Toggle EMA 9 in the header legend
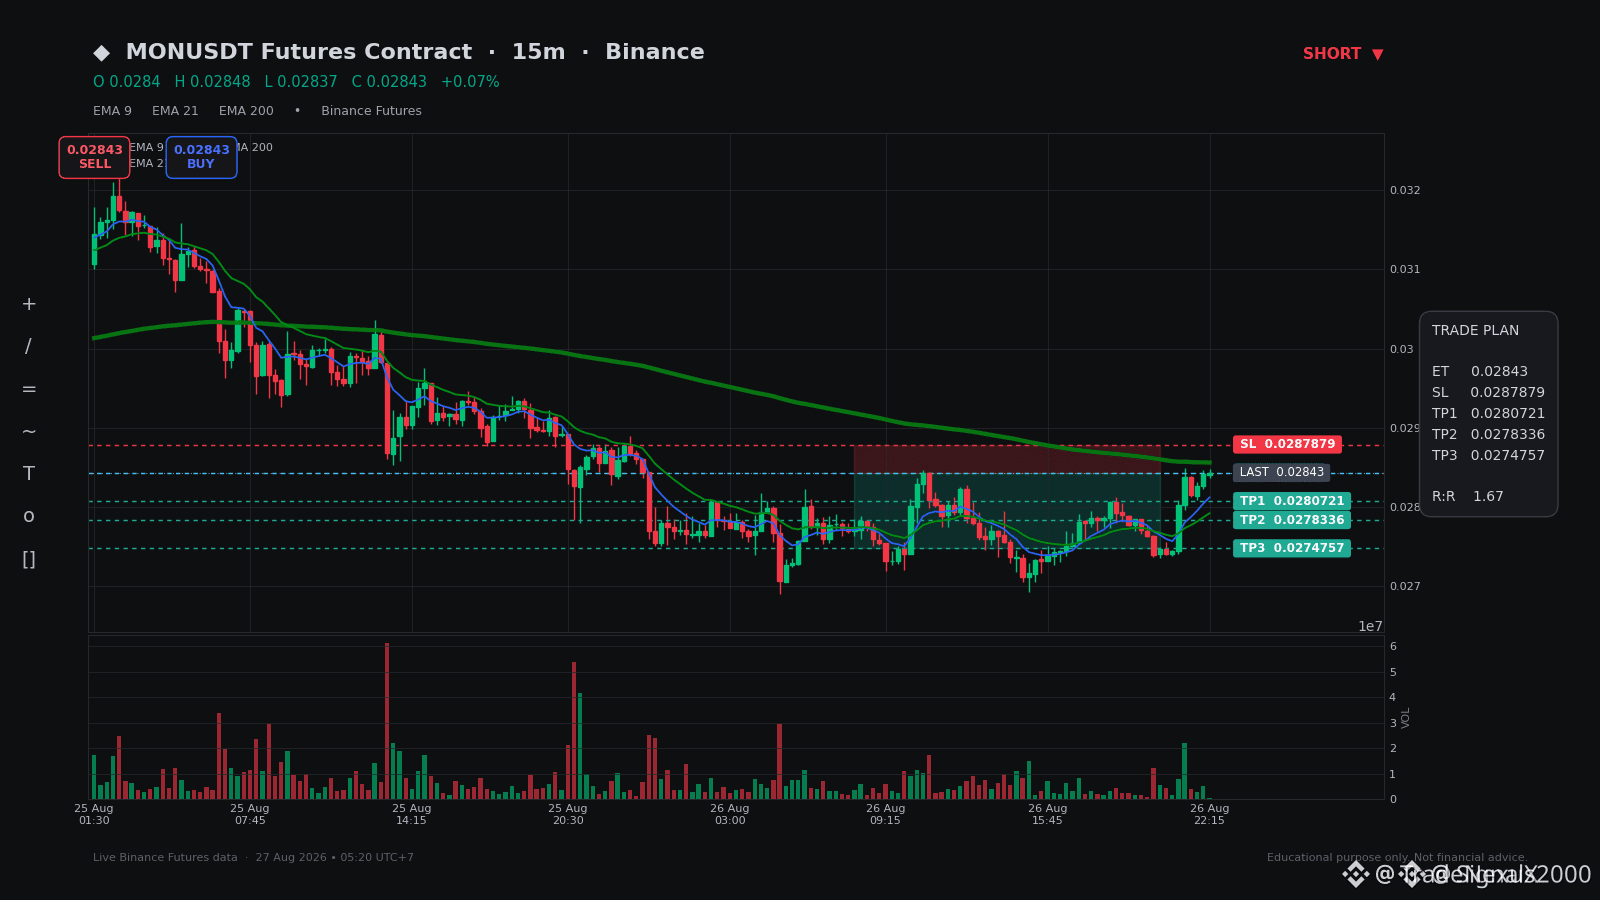Image resolution: width=1600 pixels, height=900 pixels. point(112,111)
